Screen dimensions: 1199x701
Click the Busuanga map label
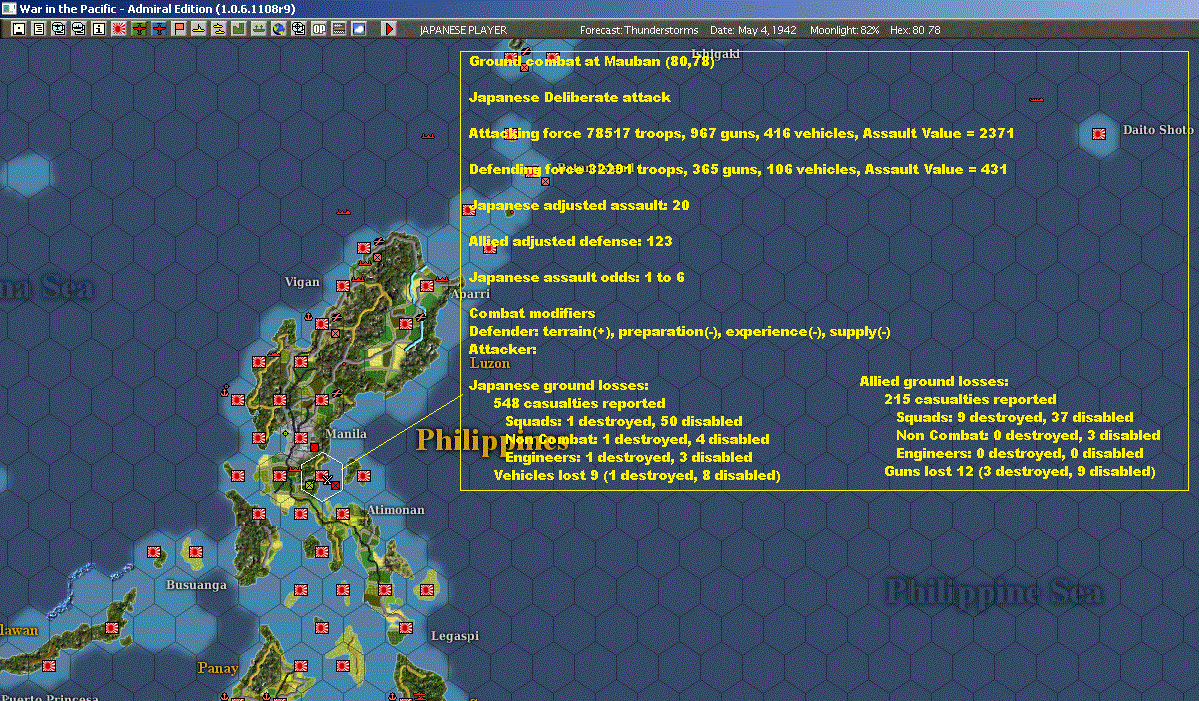tap(197, 585)
